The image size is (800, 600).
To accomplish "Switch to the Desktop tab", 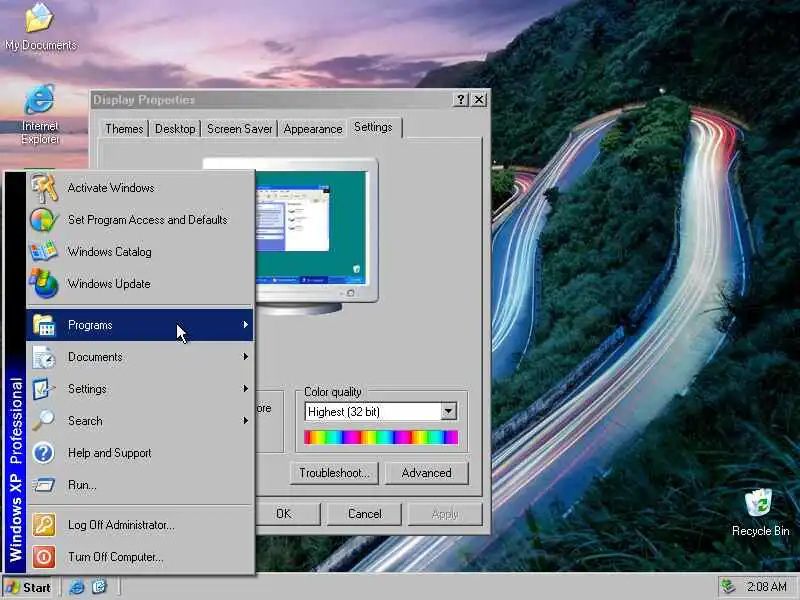I will (x=175, y=129).
